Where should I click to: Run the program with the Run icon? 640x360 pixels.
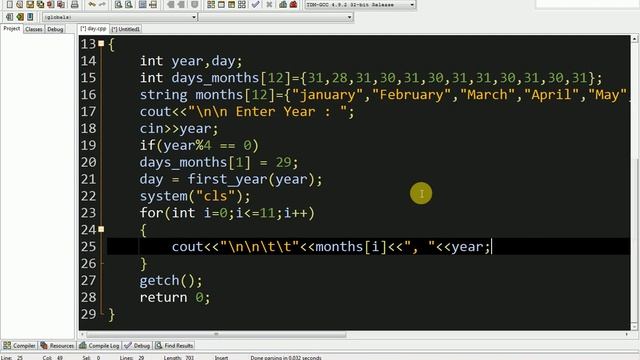click(221, 4)
